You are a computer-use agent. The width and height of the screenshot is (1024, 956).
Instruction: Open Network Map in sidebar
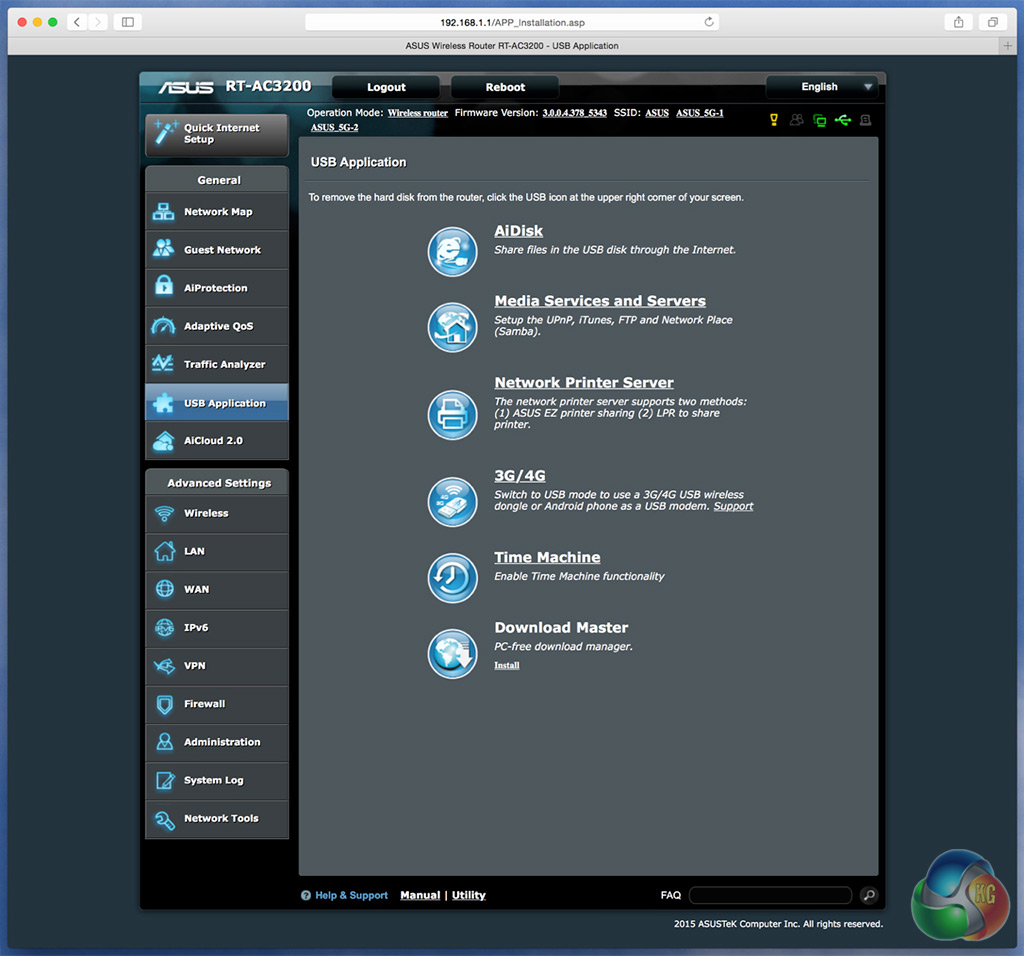(217, 212)
